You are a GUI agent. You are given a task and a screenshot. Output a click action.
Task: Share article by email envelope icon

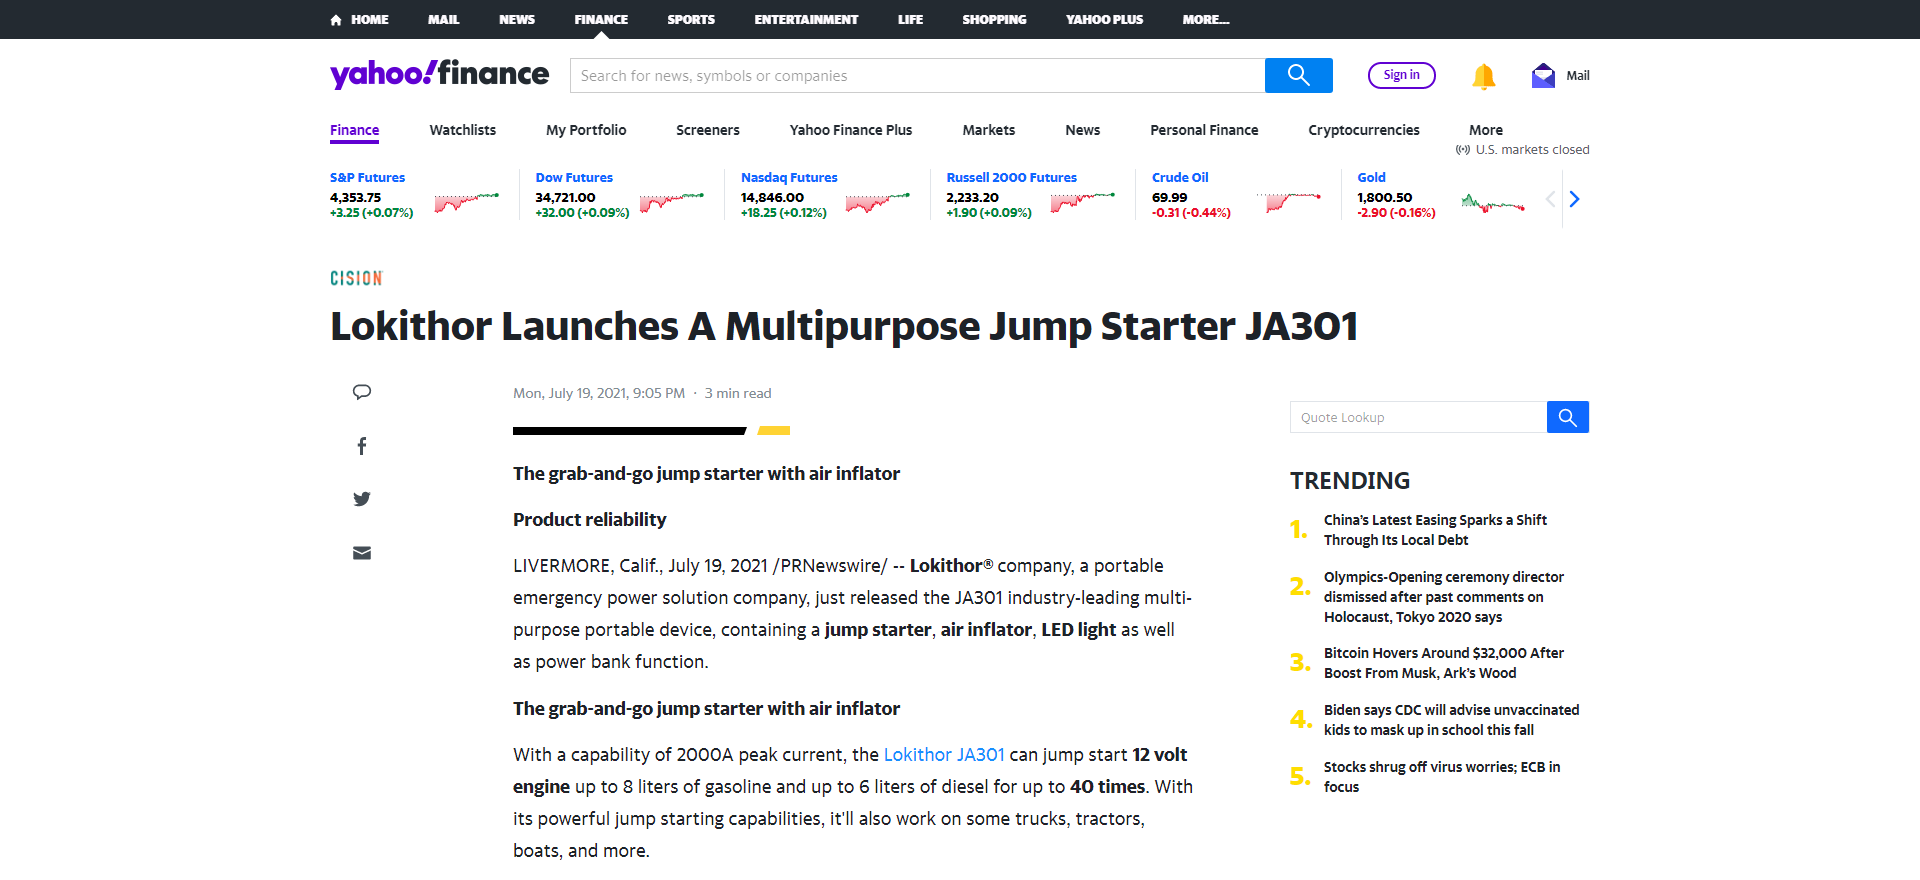coord(362,553)
